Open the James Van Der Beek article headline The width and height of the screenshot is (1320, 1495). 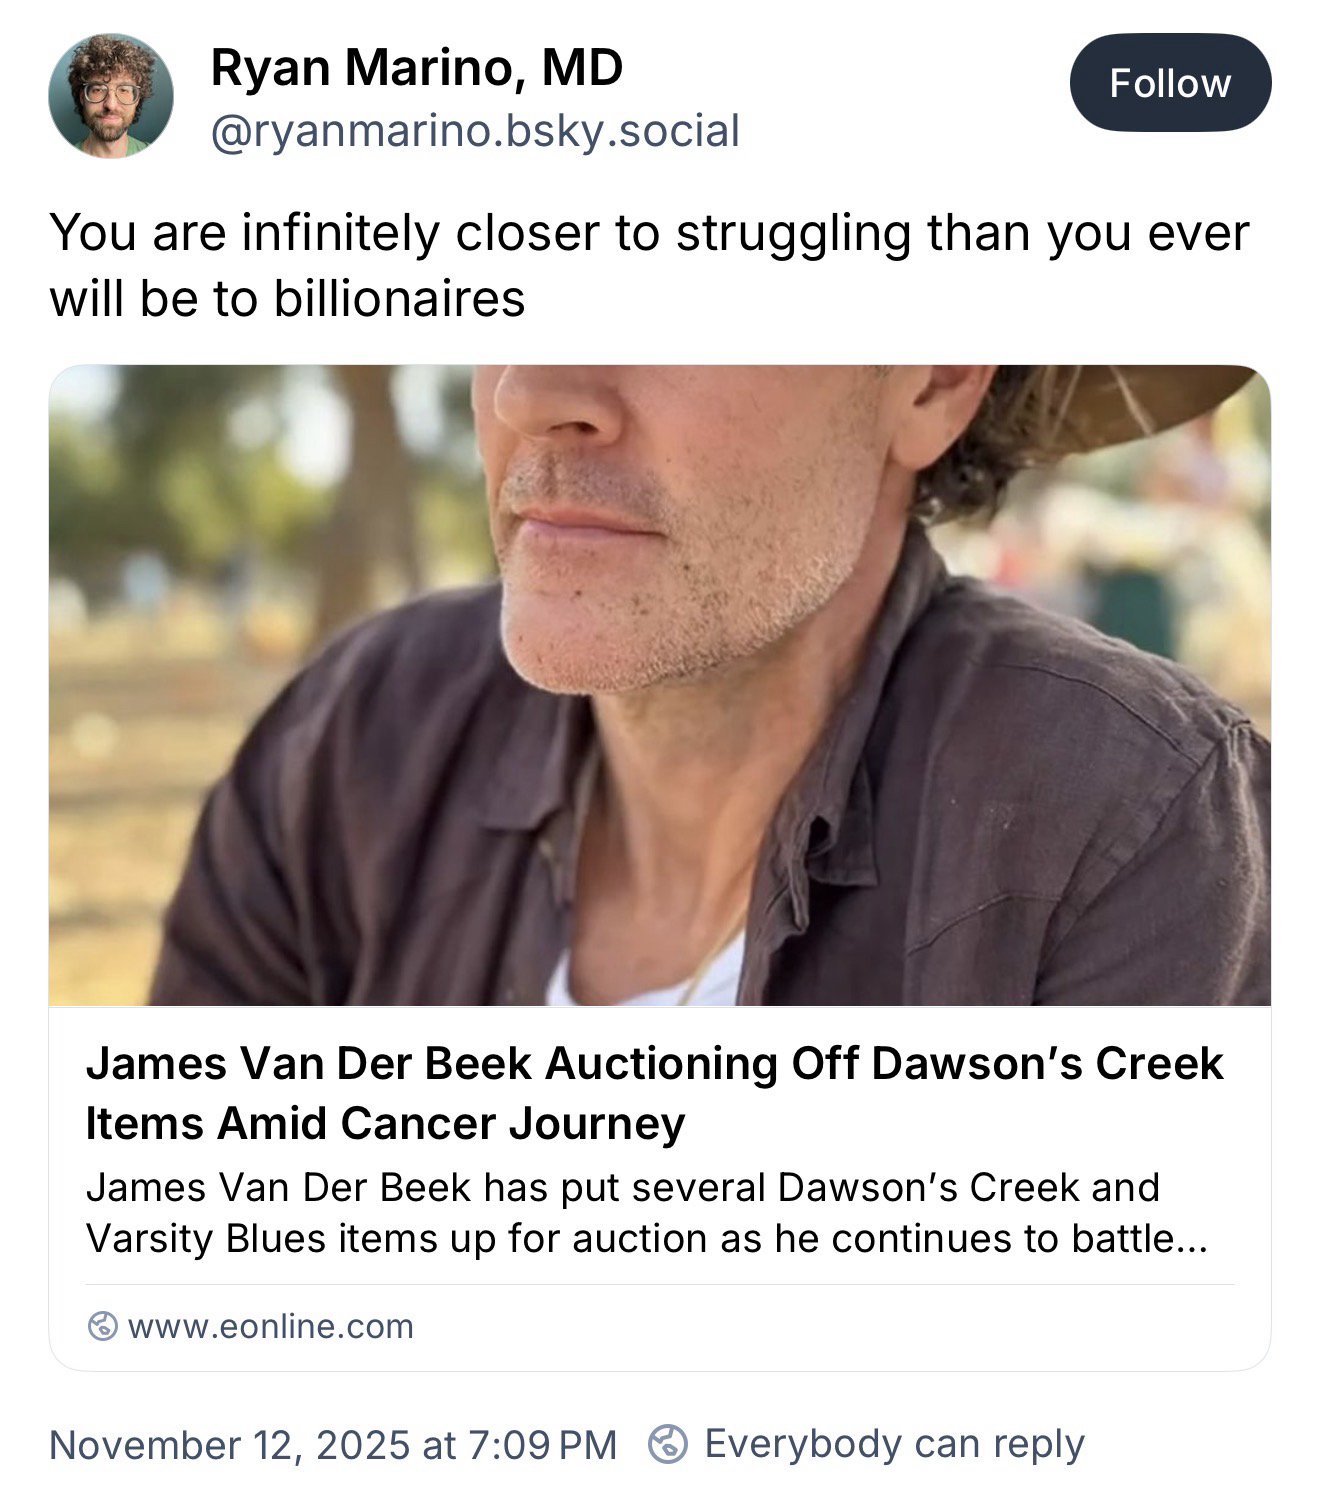[654, 1092]
